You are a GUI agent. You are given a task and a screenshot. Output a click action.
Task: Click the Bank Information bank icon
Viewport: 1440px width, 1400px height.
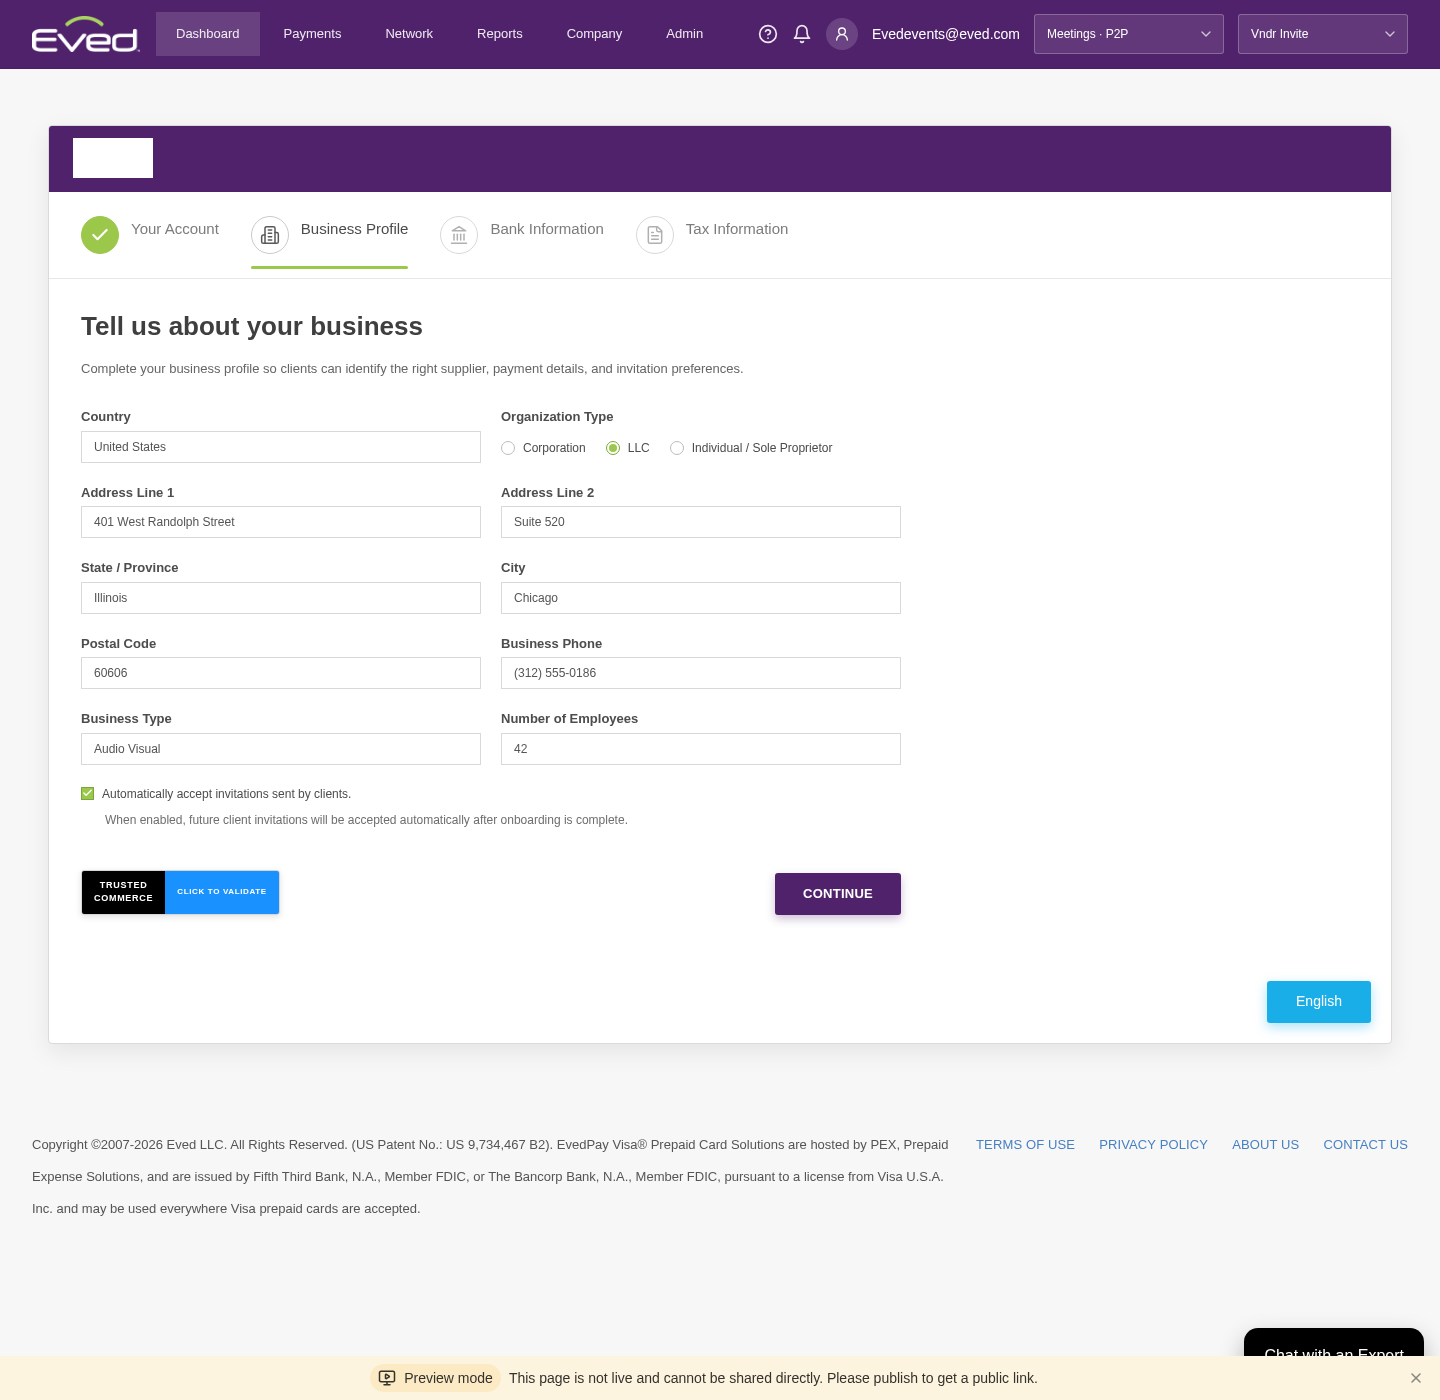point(459,235)
